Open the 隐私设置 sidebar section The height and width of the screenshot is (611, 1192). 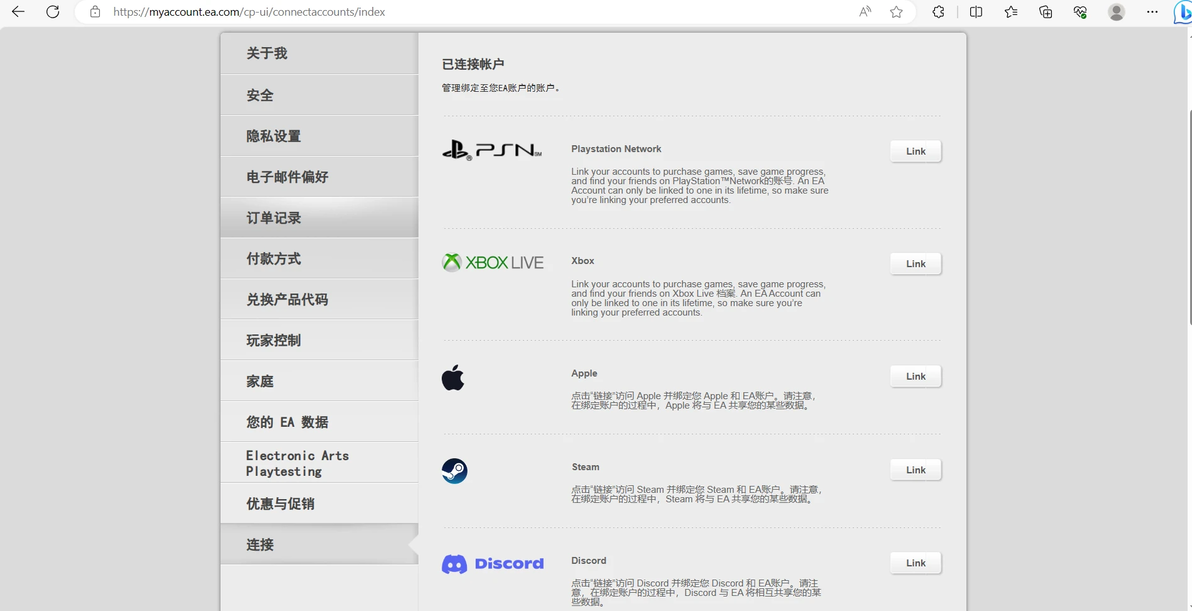[x=319, y=136]
